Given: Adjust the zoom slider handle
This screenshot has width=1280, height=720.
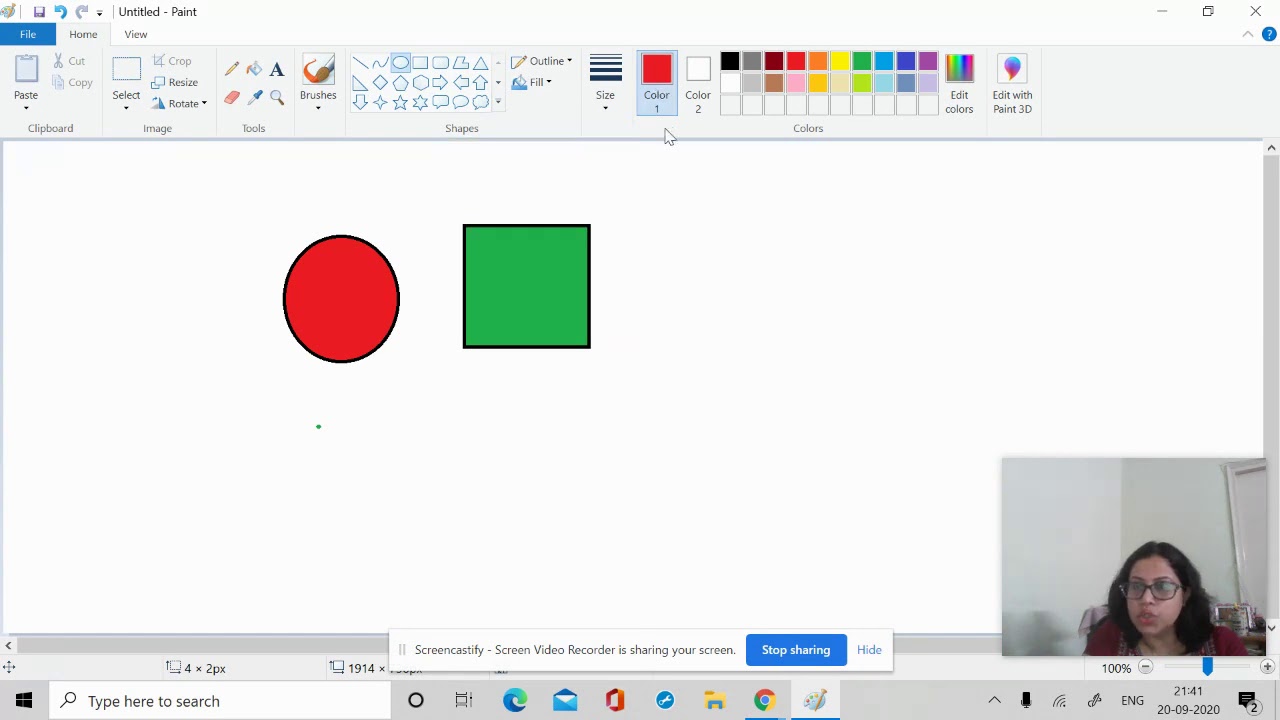Looking at the screenshot, I should point(1207,667).
